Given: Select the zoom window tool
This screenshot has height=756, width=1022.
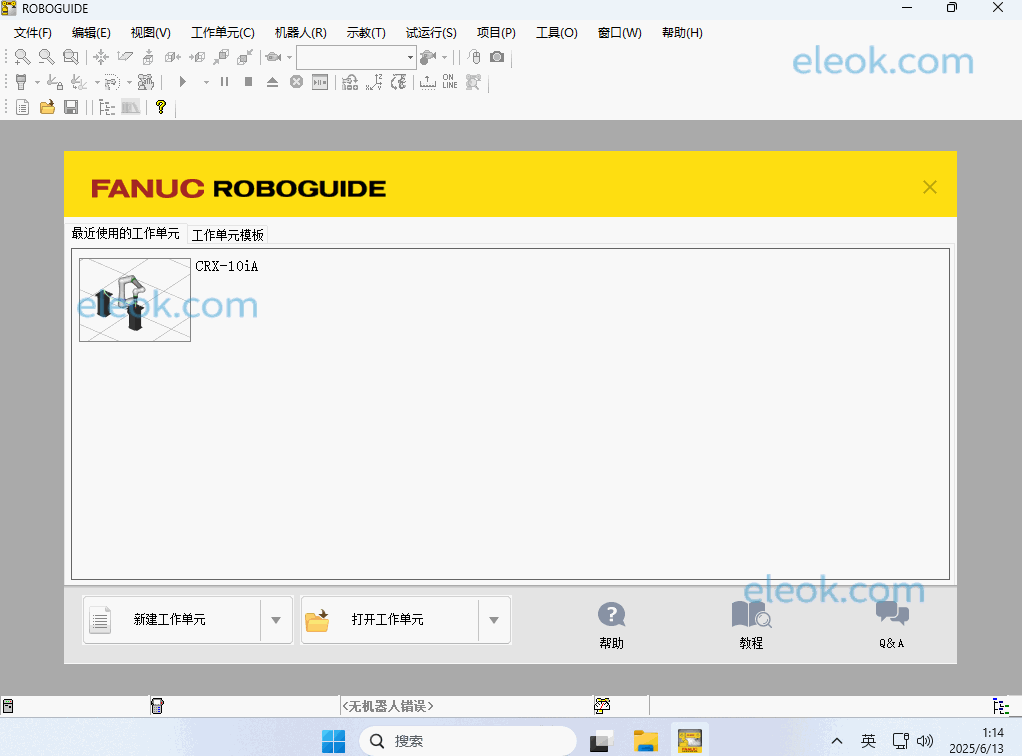Looking at the screenshot, I should click(70, 57).
